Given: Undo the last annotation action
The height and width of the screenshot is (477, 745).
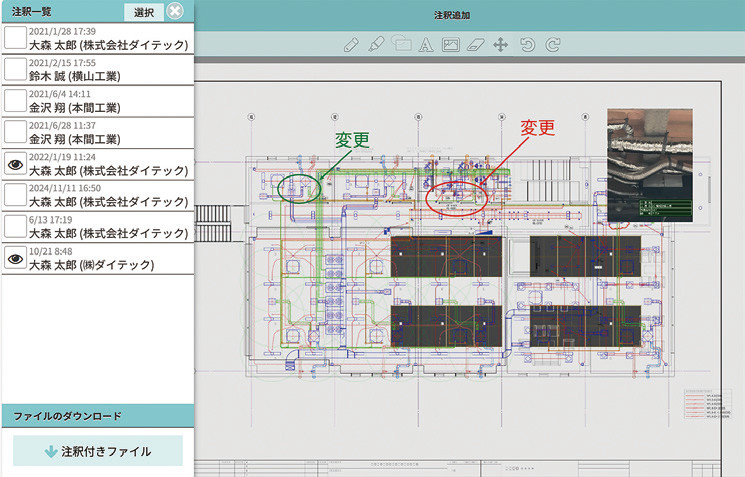Looking at the screenshot, I should click(527, 45).
